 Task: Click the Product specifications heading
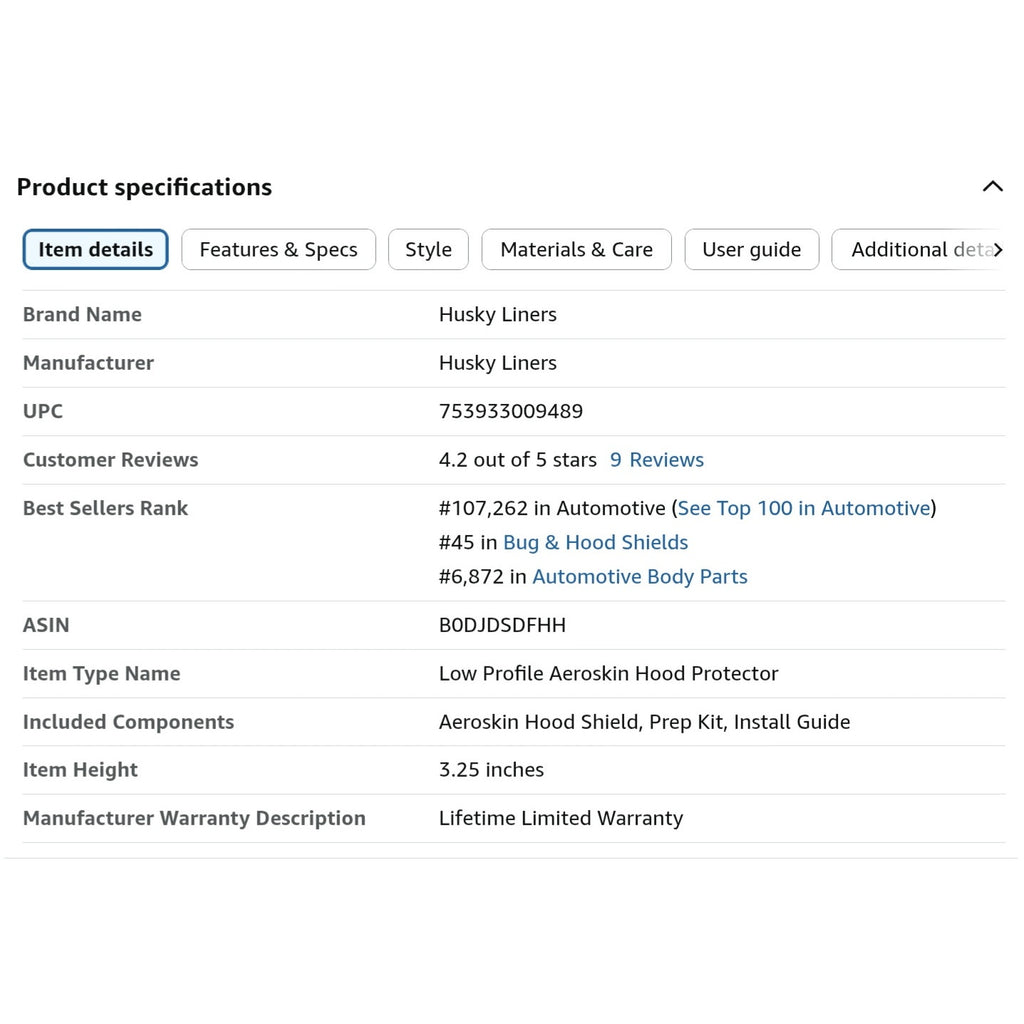coord(144,187)
